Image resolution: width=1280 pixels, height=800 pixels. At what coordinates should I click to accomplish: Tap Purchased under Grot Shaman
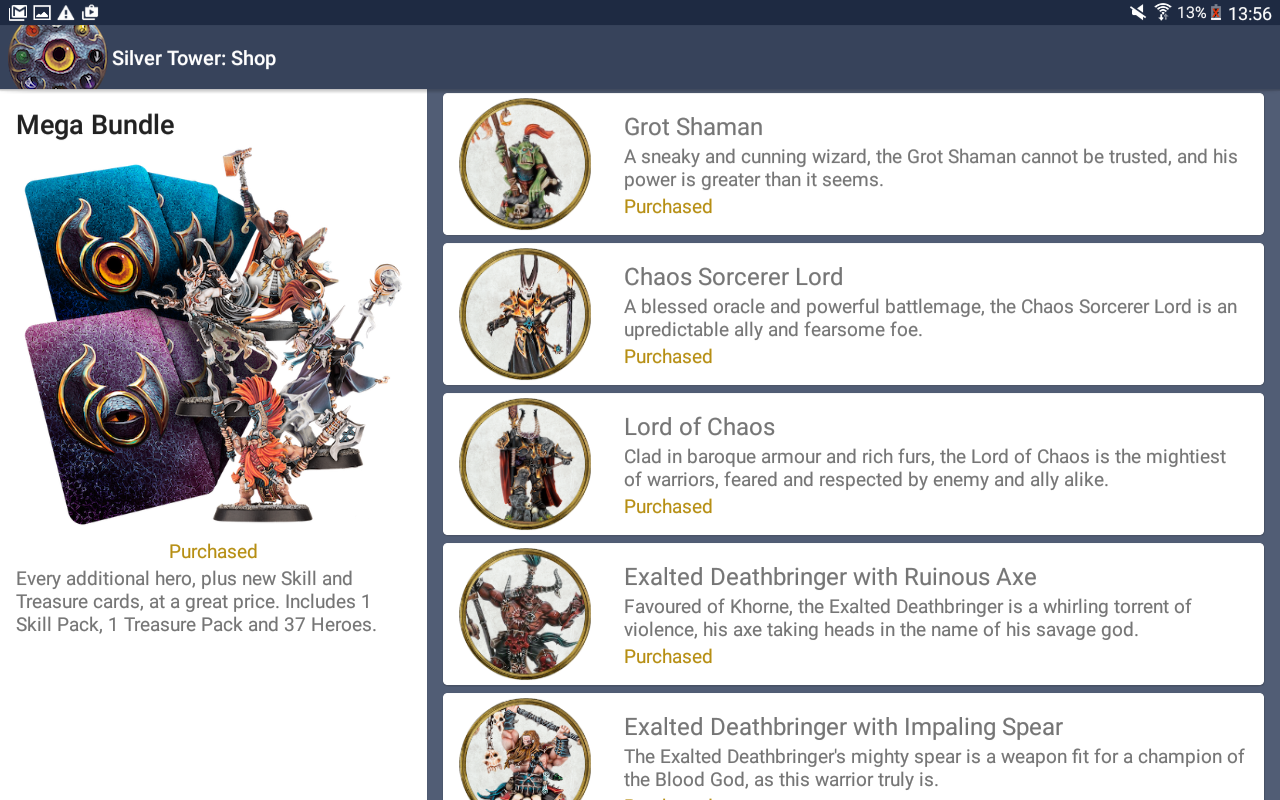668,207
